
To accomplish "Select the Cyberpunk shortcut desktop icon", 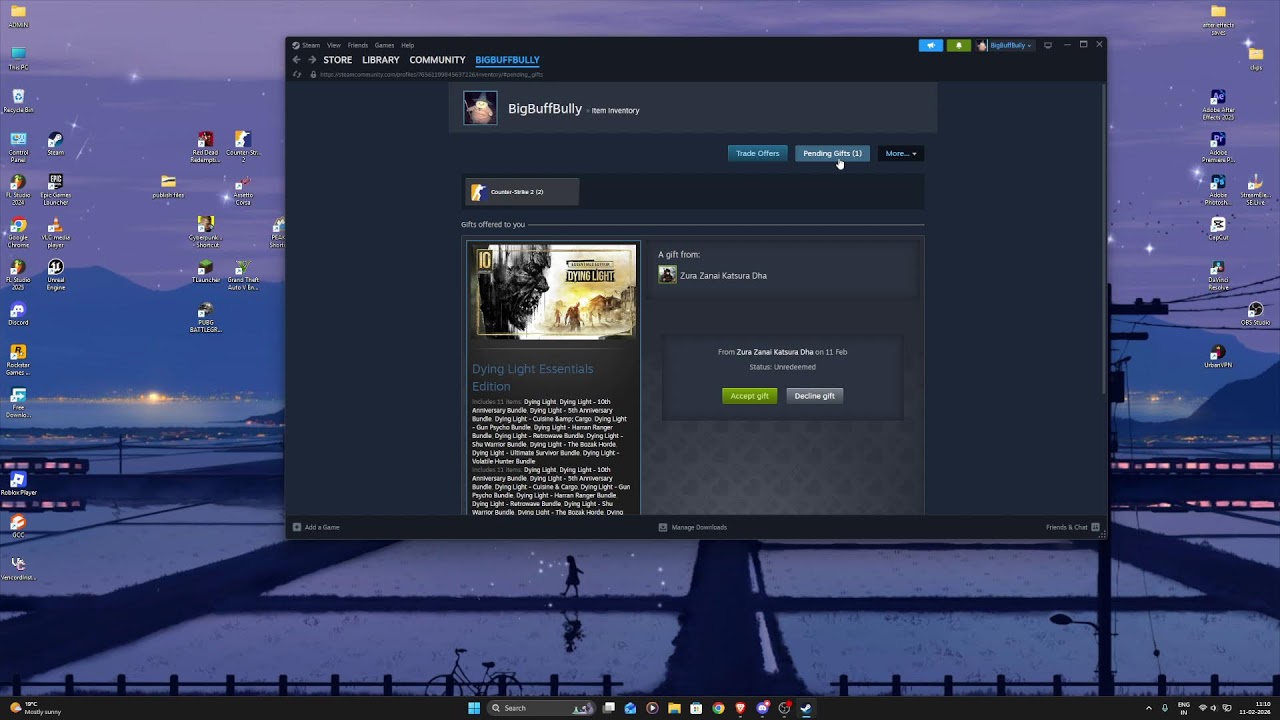I will [205, 232].
